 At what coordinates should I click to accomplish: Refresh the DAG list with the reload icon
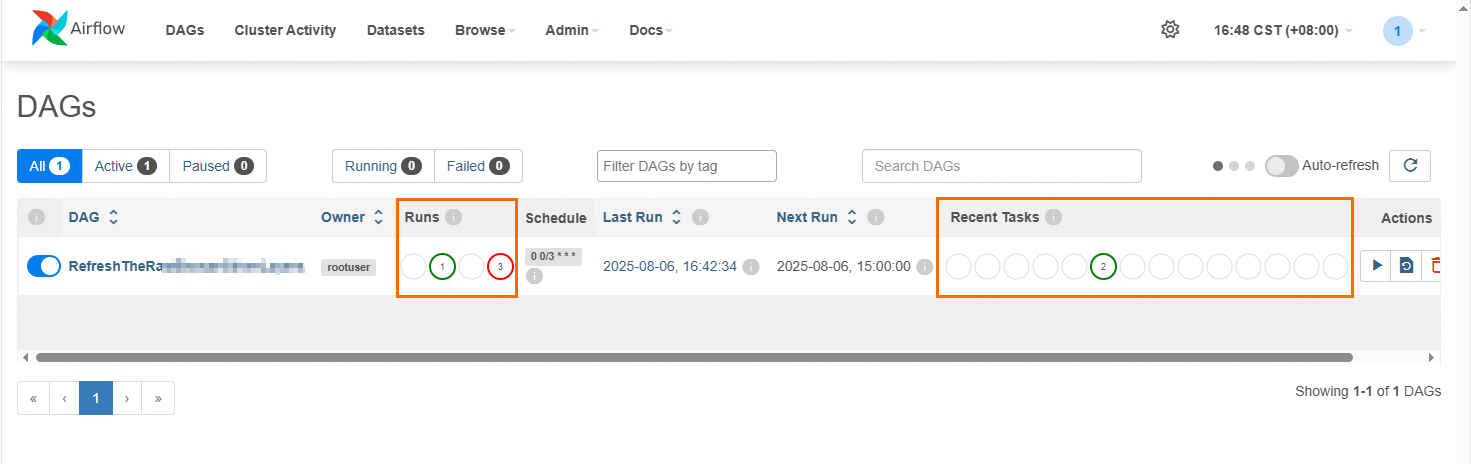coord(1411,166)
